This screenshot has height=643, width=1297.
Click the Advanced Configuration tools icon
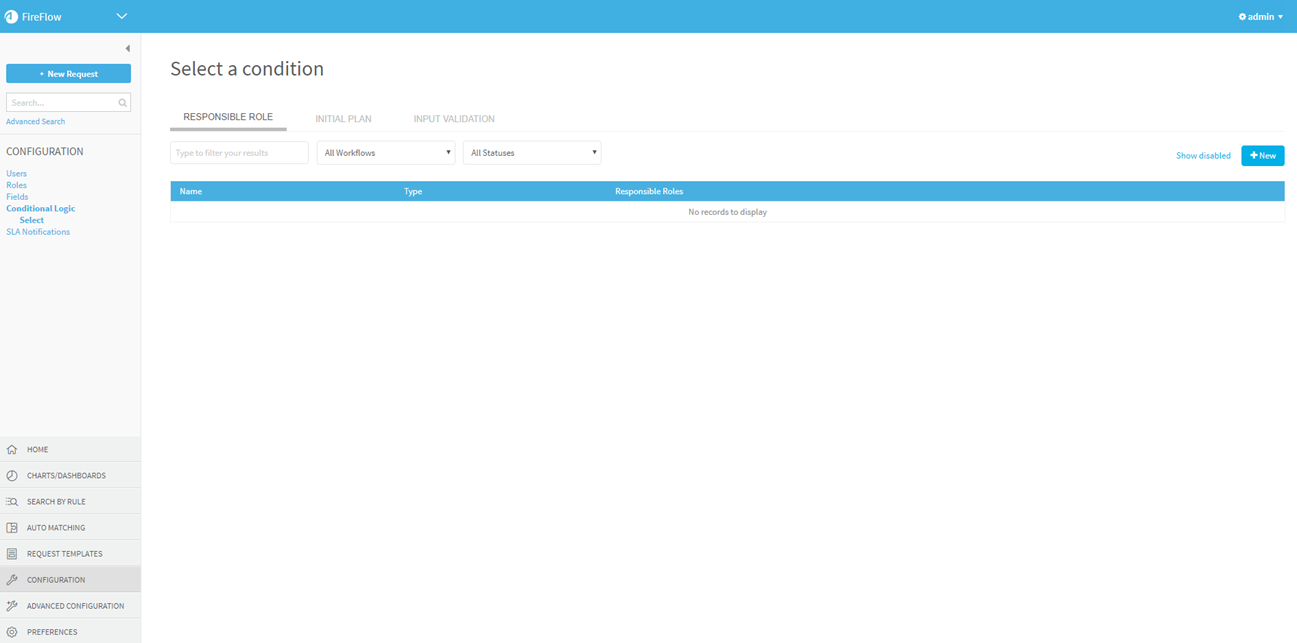point(12,606)
